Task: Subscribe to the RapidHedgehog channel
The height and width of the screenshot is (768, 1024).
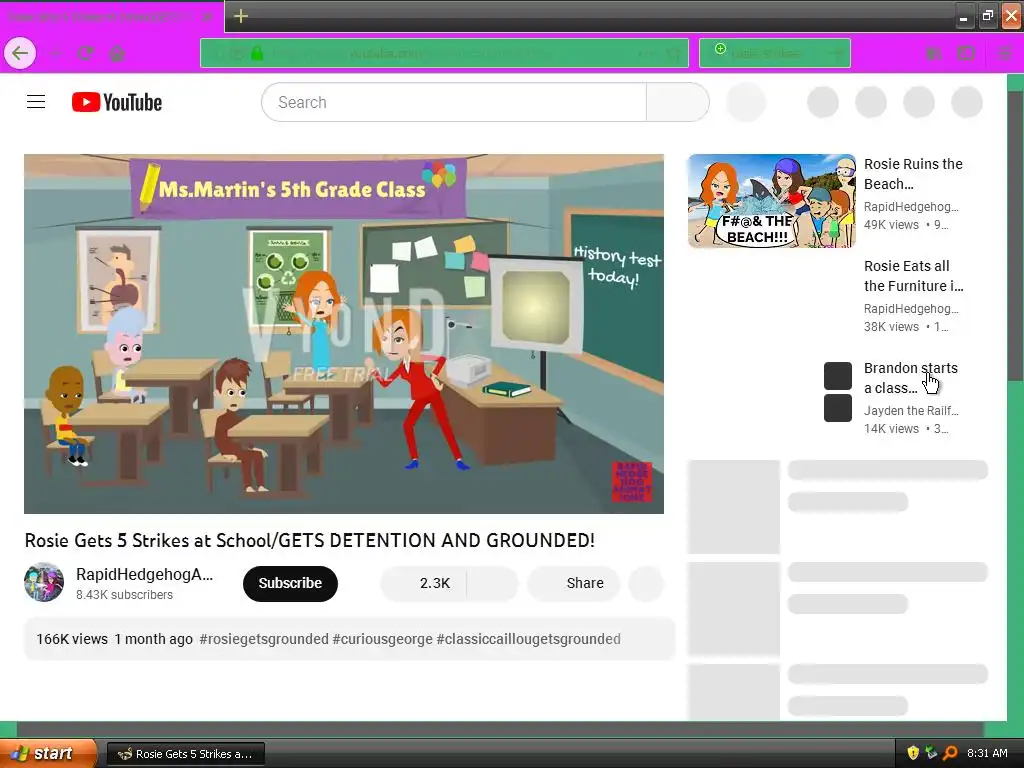Action: (x=290, y=583)
